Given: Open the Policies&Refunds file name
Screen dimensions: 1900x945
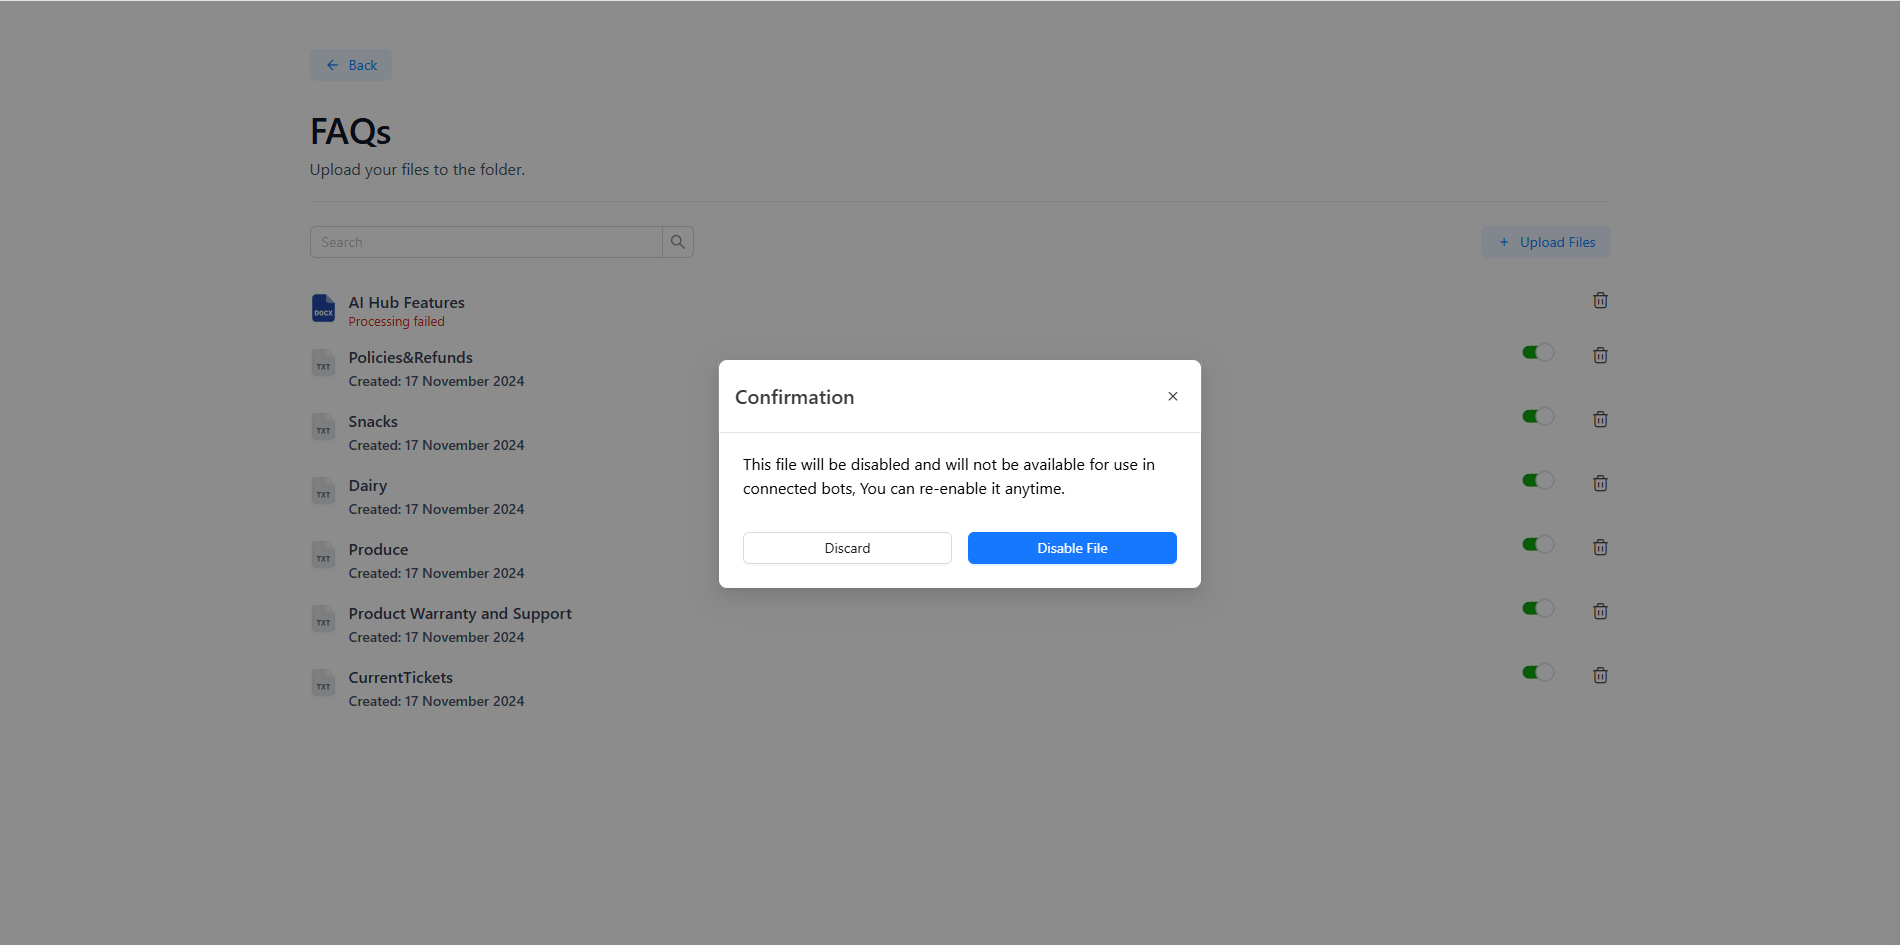Looking at the screenshot, I should pos(410,357).
